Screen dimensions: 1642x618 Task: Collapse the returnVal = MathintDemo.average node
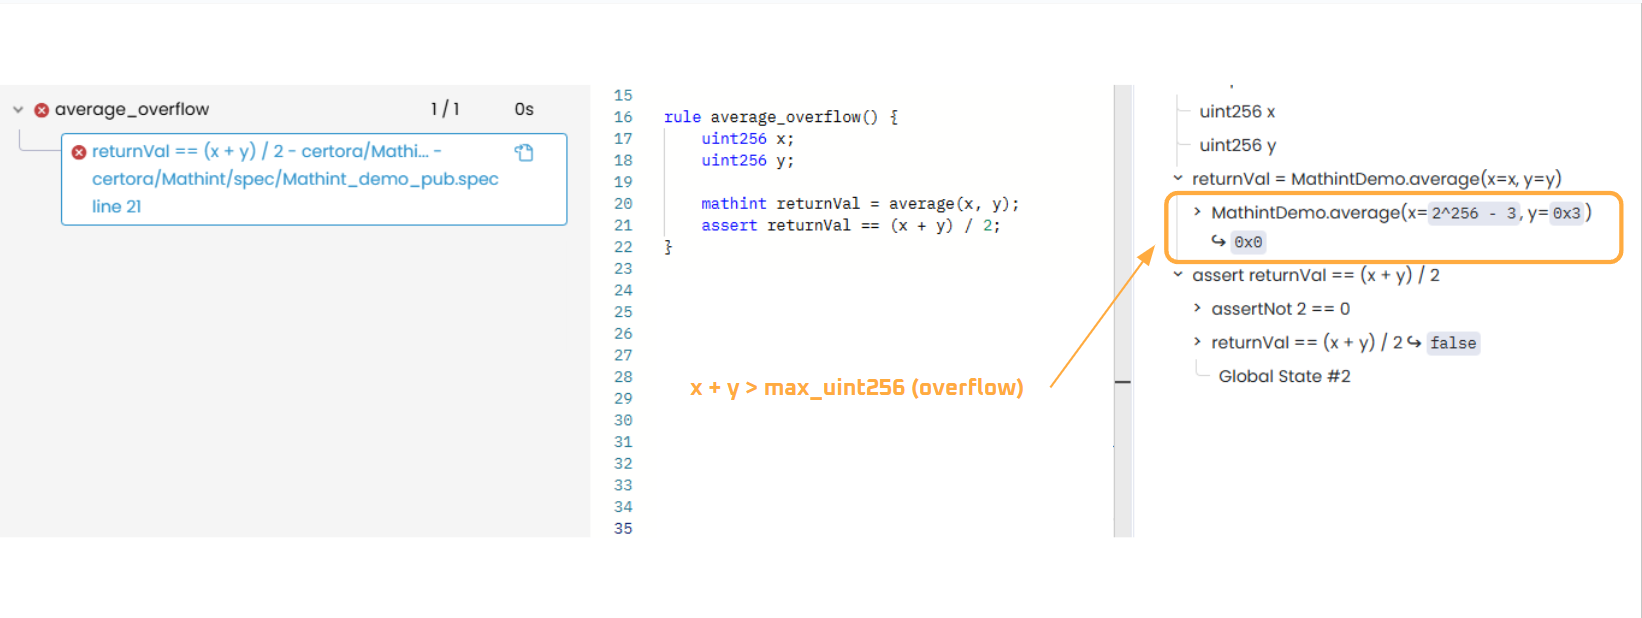1178,179
